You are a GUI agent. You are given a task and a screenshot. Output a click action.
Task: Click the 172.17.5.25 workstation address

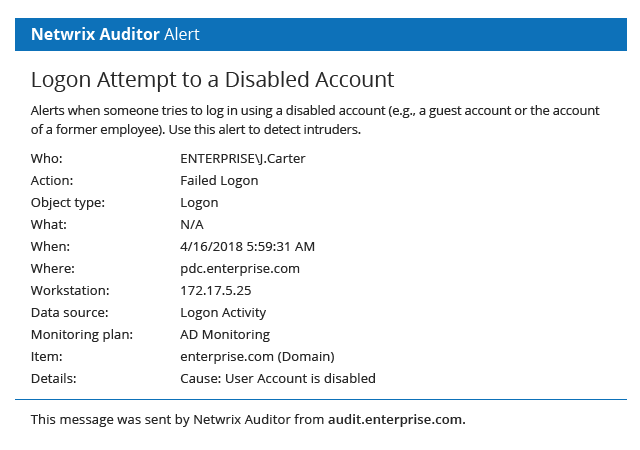click(215, 290)
